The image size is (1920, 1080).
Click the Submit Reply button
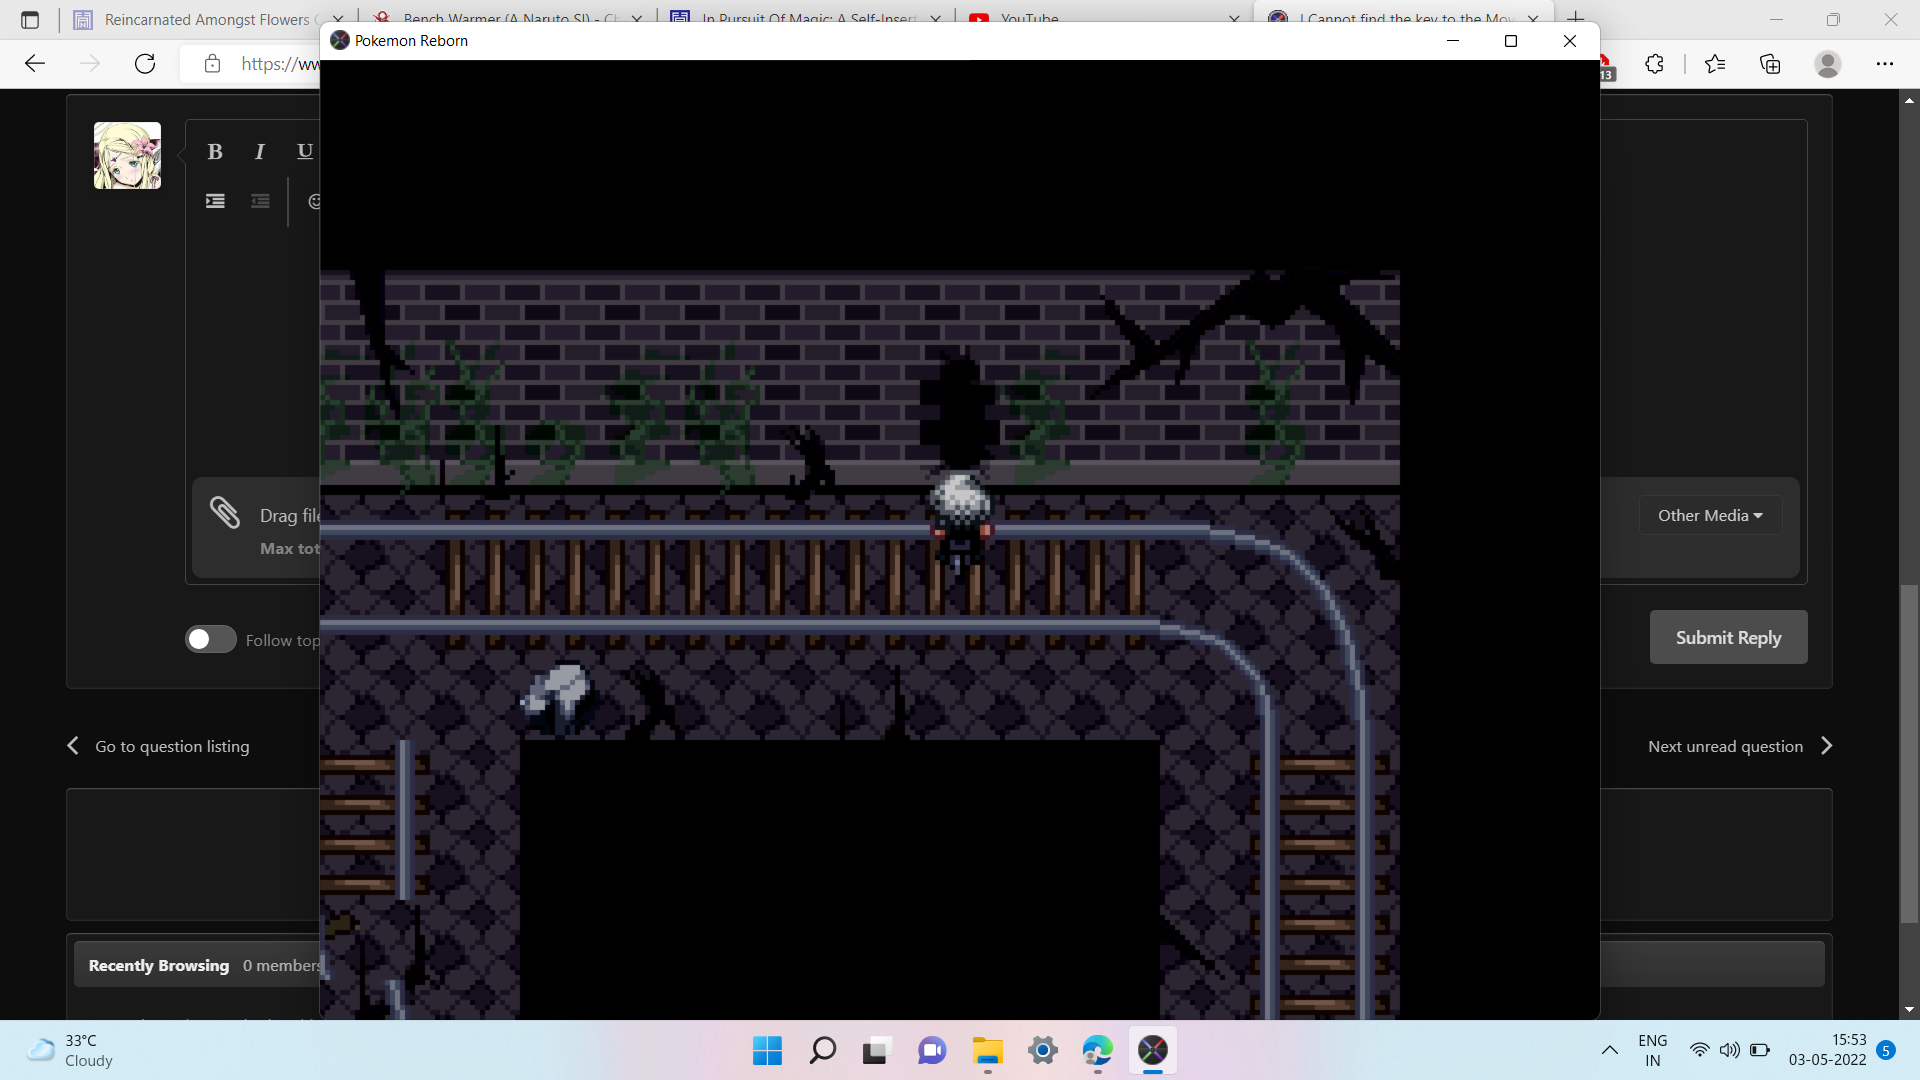click(1728, 637)
